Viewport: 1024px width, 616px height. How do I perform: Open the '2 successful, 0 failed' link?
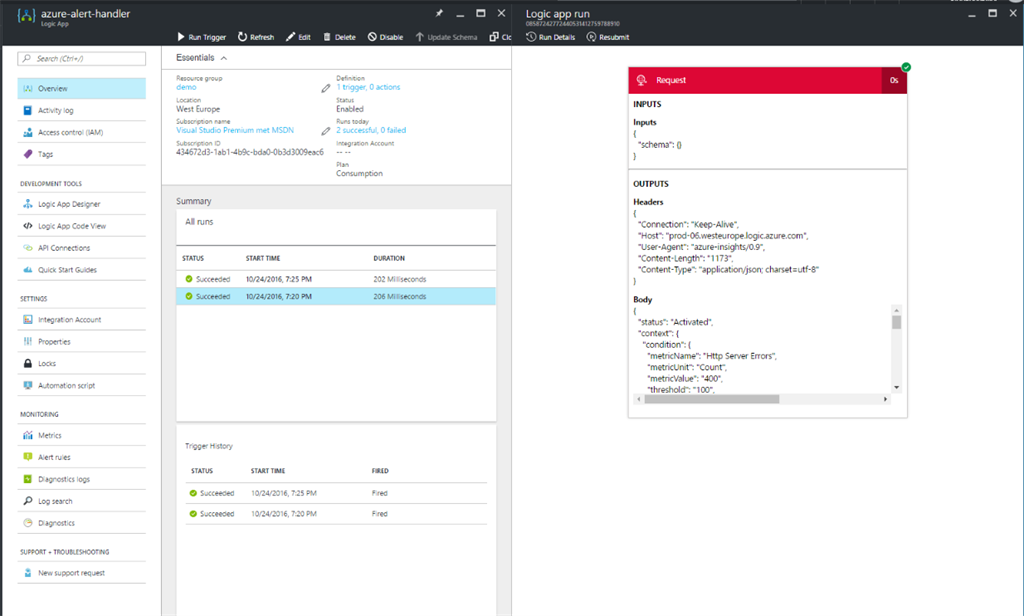pos(370,130)
